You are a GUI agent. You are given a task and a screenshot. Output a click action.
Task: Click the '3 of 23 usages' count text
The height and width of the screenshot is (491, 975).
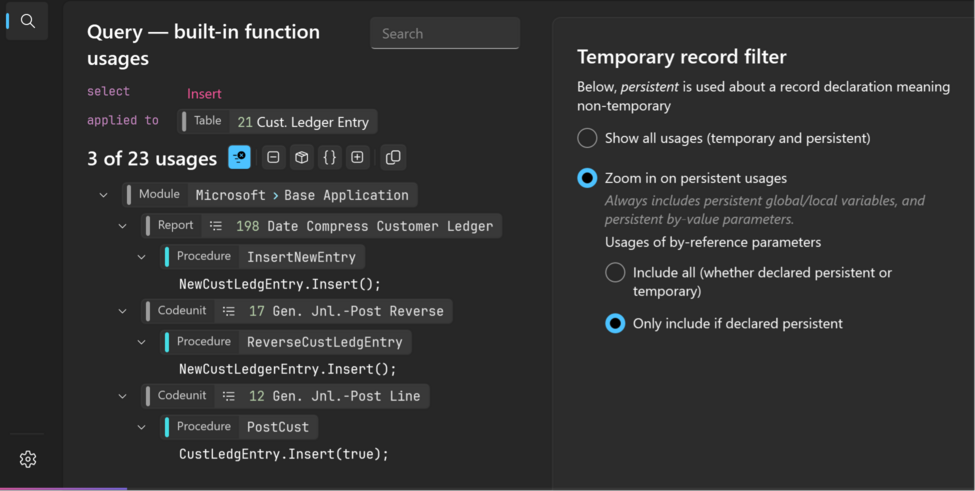[152, 159]
